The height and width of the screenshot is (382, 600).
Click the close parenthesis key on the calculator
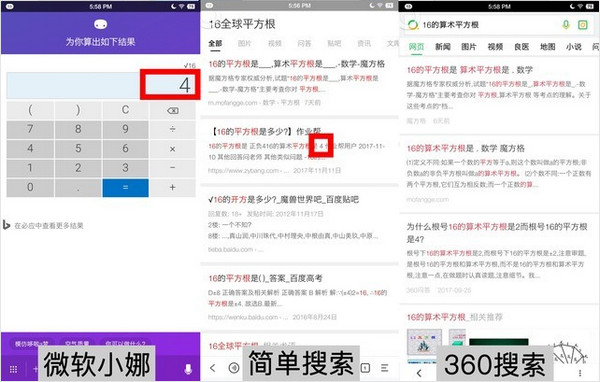tap(78, 110)
